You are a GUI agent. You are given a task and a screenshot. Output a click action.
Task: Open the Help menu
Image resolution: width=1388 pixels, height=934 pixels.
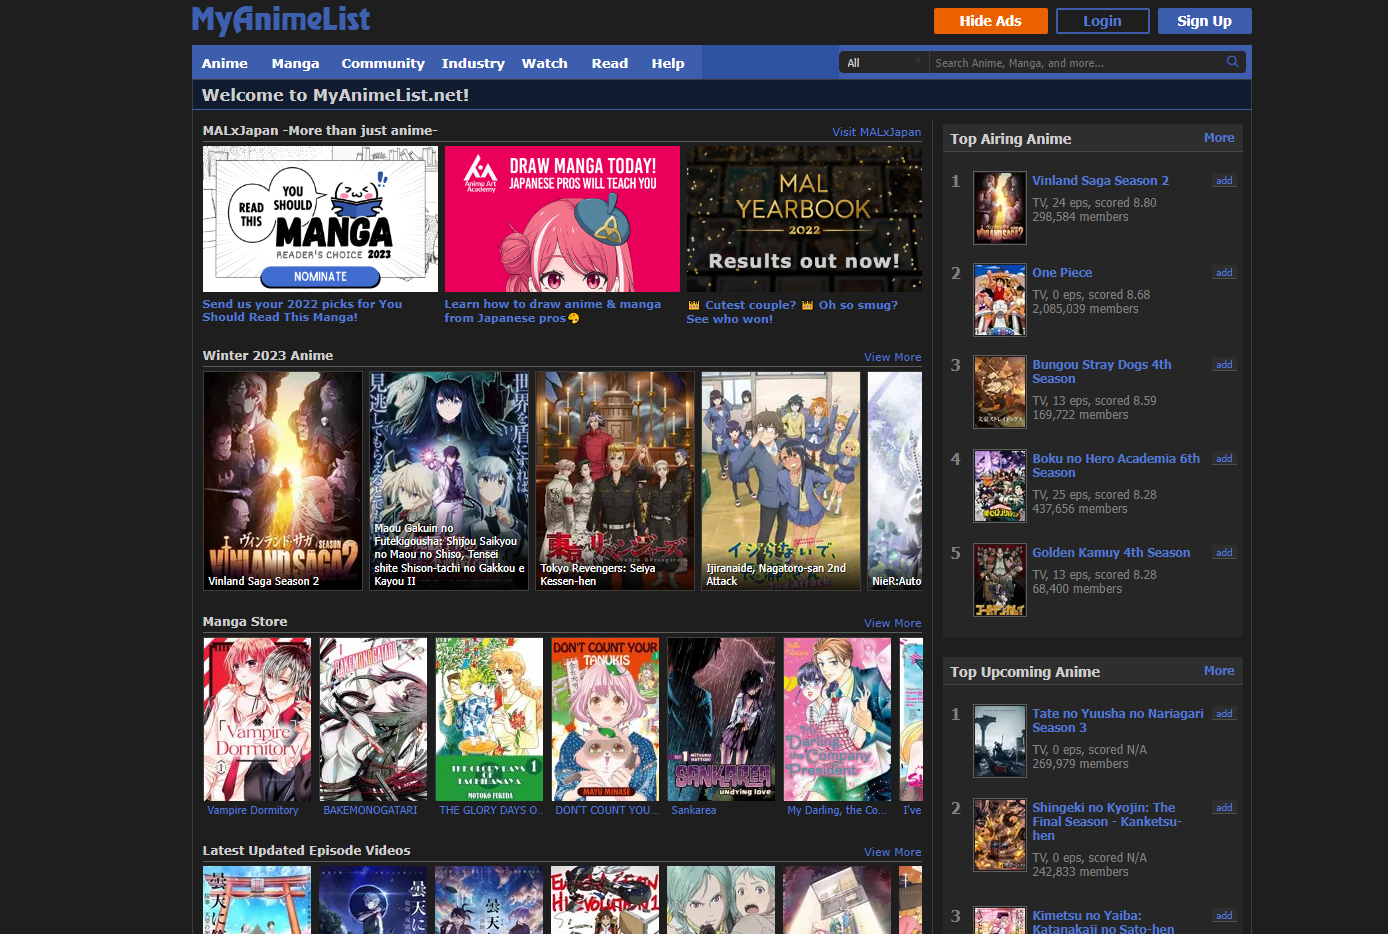coord(668,63)
